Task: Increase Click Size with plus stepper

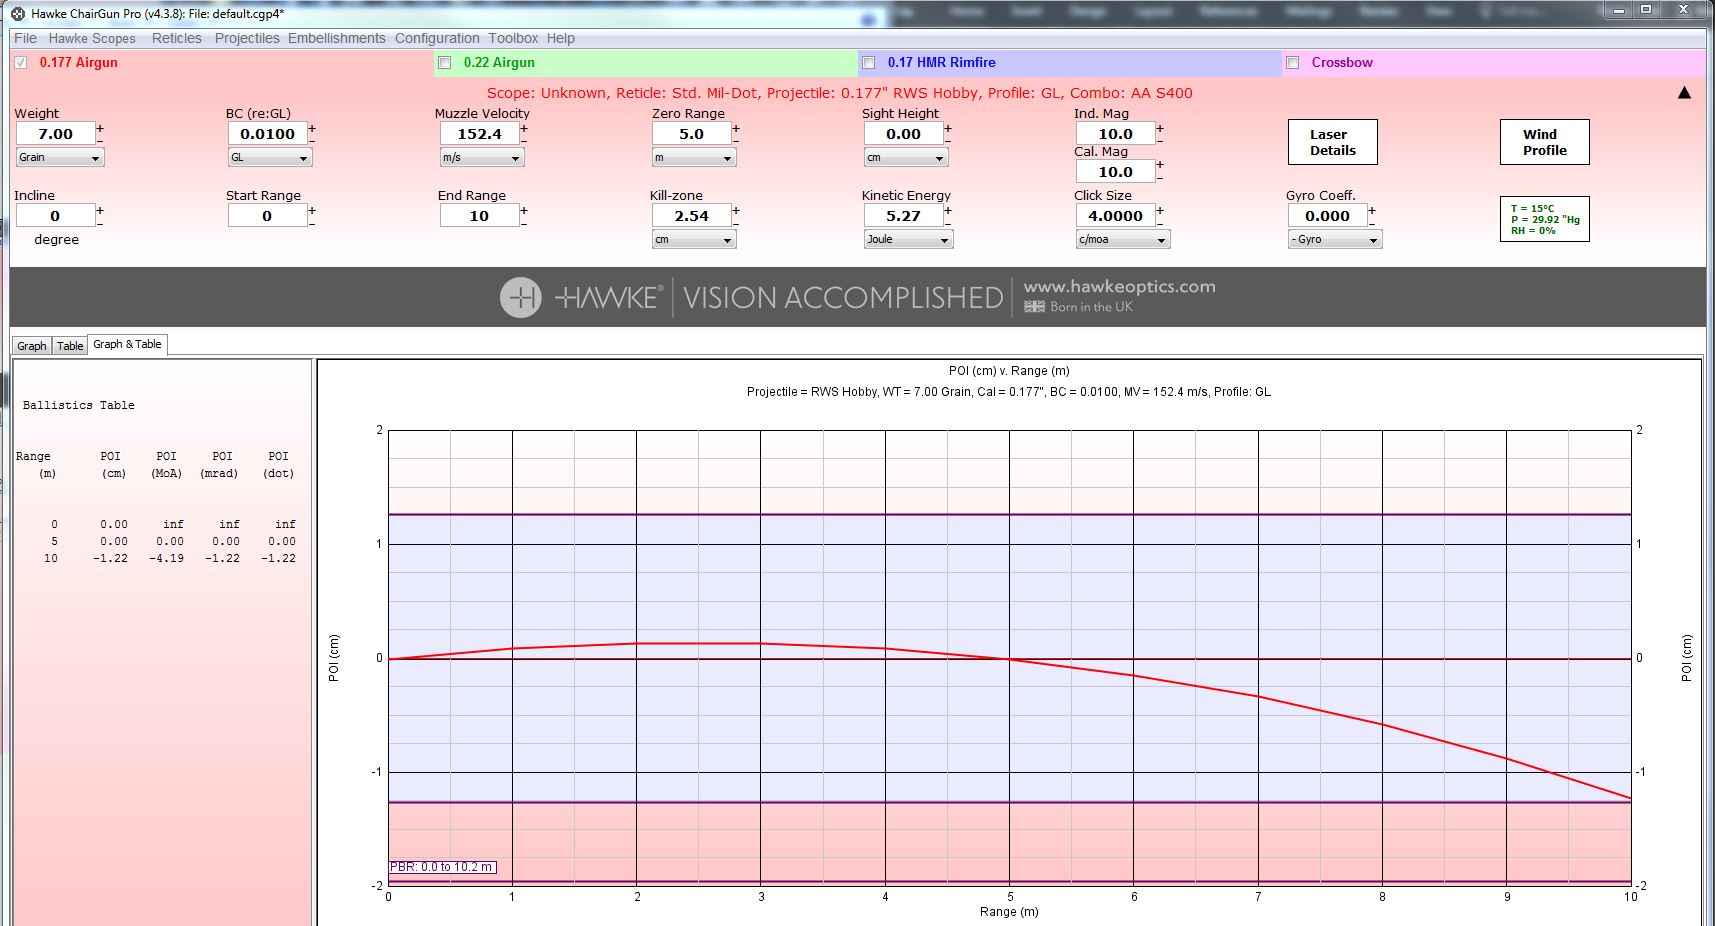Action: tap(1160, 210)
